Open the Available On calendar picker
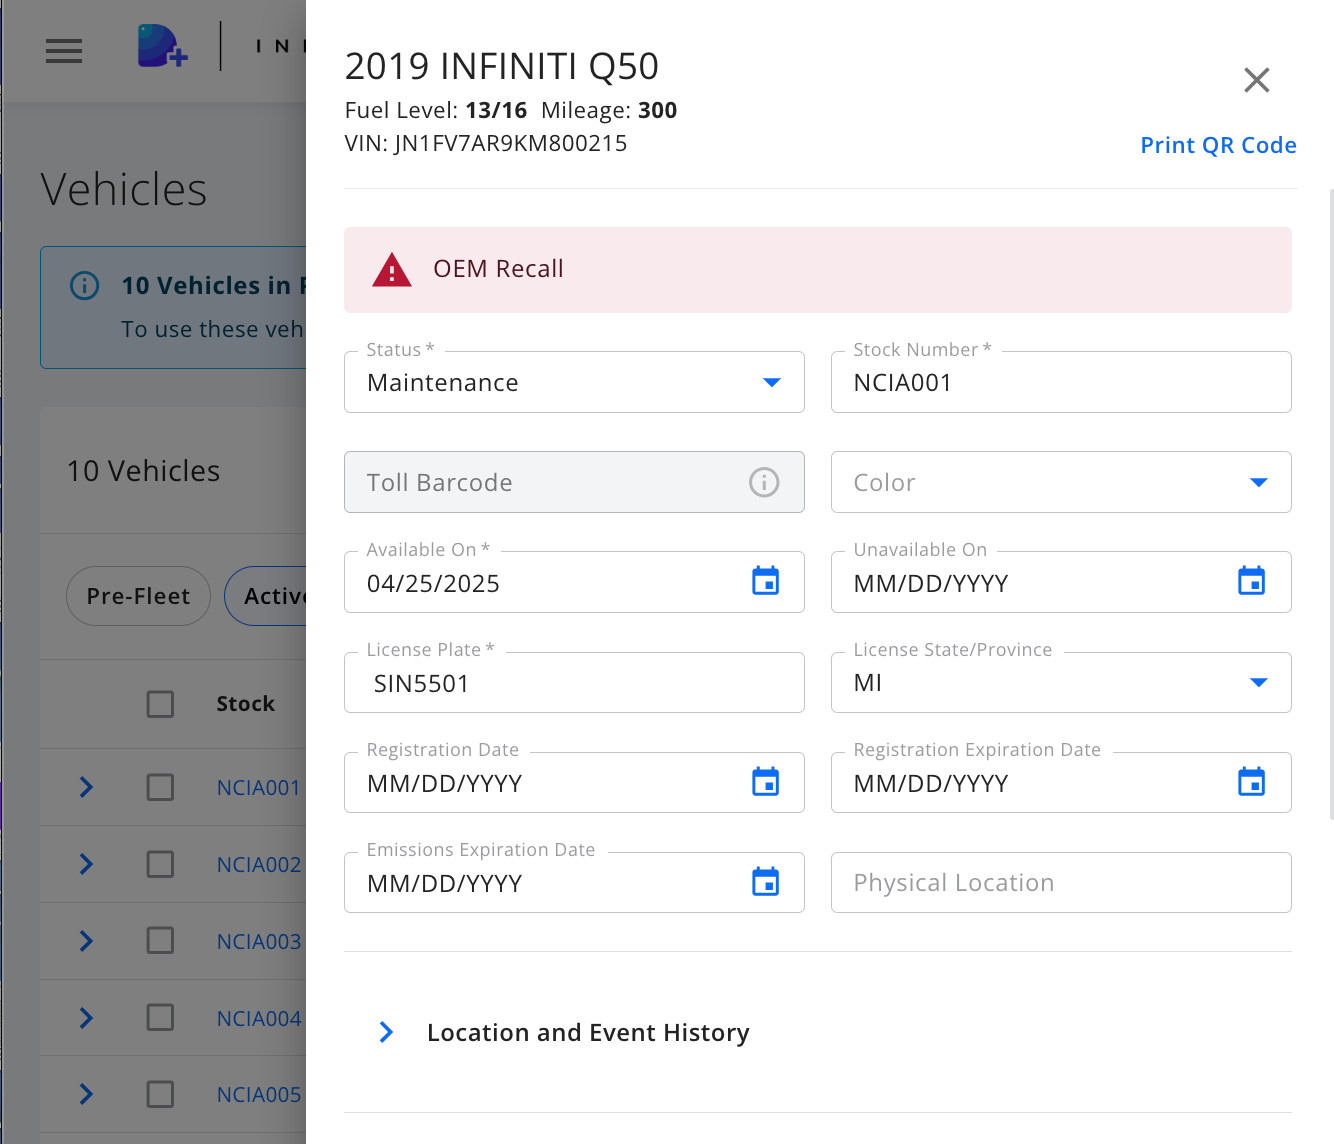 click(x=766, y=581)
